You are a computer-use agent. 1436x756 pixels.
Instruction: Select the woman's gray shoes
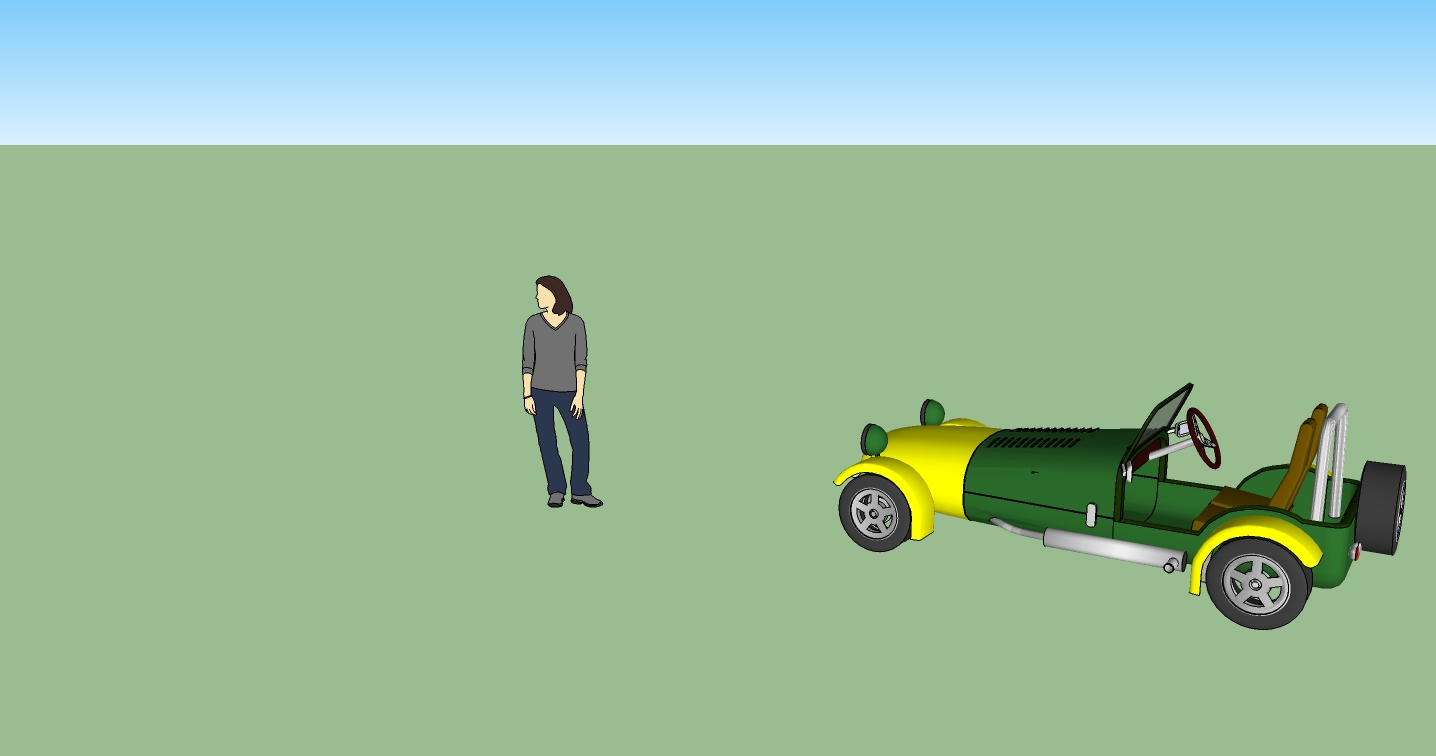[x=586, y=500]
